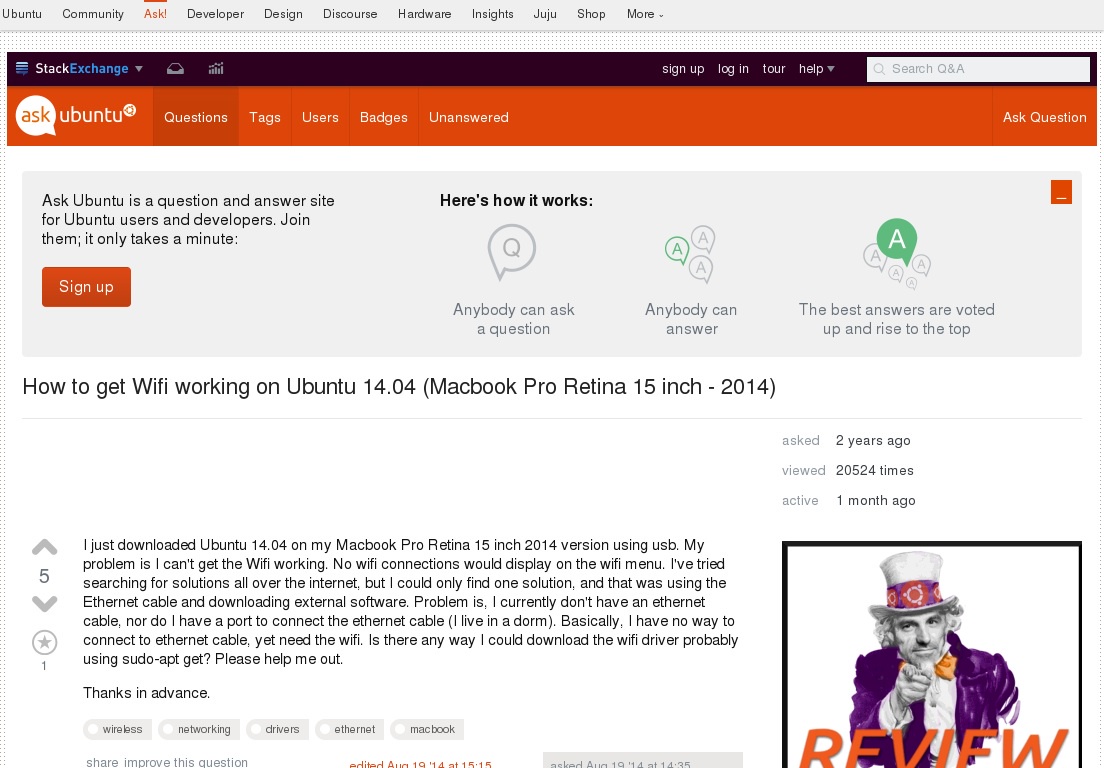The width and height of the screenshot is (1104, 768).
Task: Click the StackExchange hamburger logo icon
Action: tap(22, 68)
